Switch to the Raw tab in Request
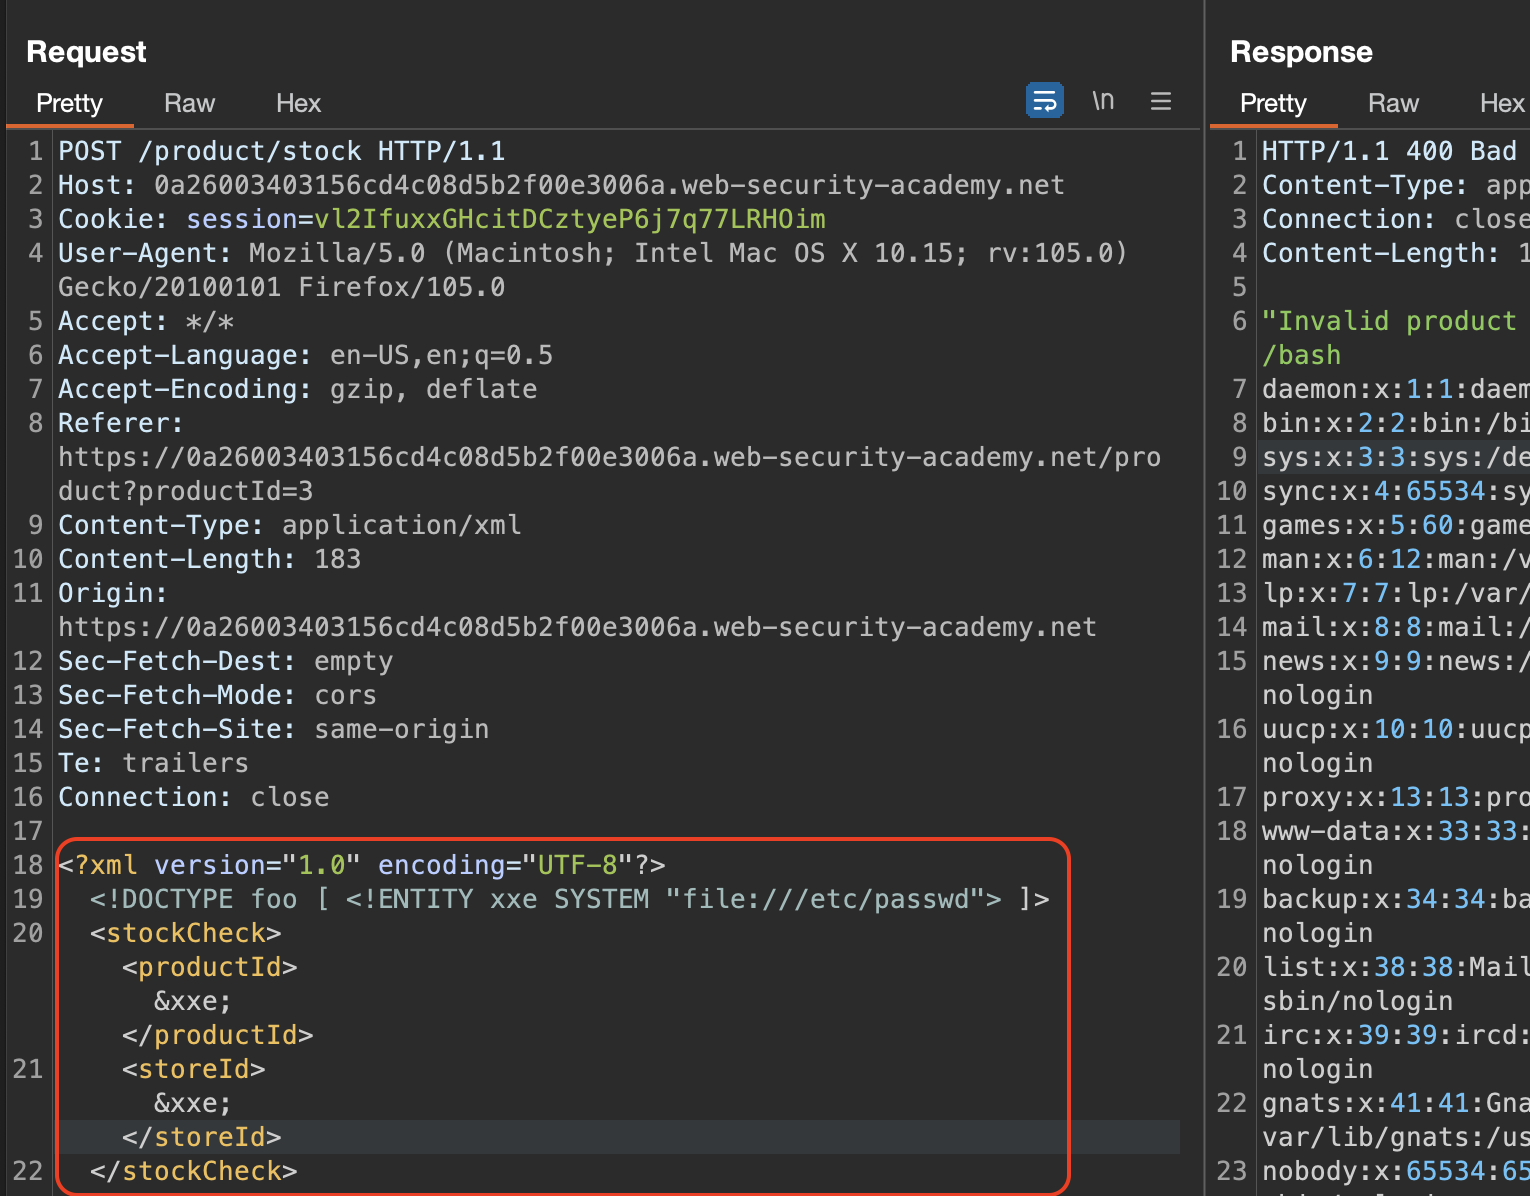 pos(189,104)
